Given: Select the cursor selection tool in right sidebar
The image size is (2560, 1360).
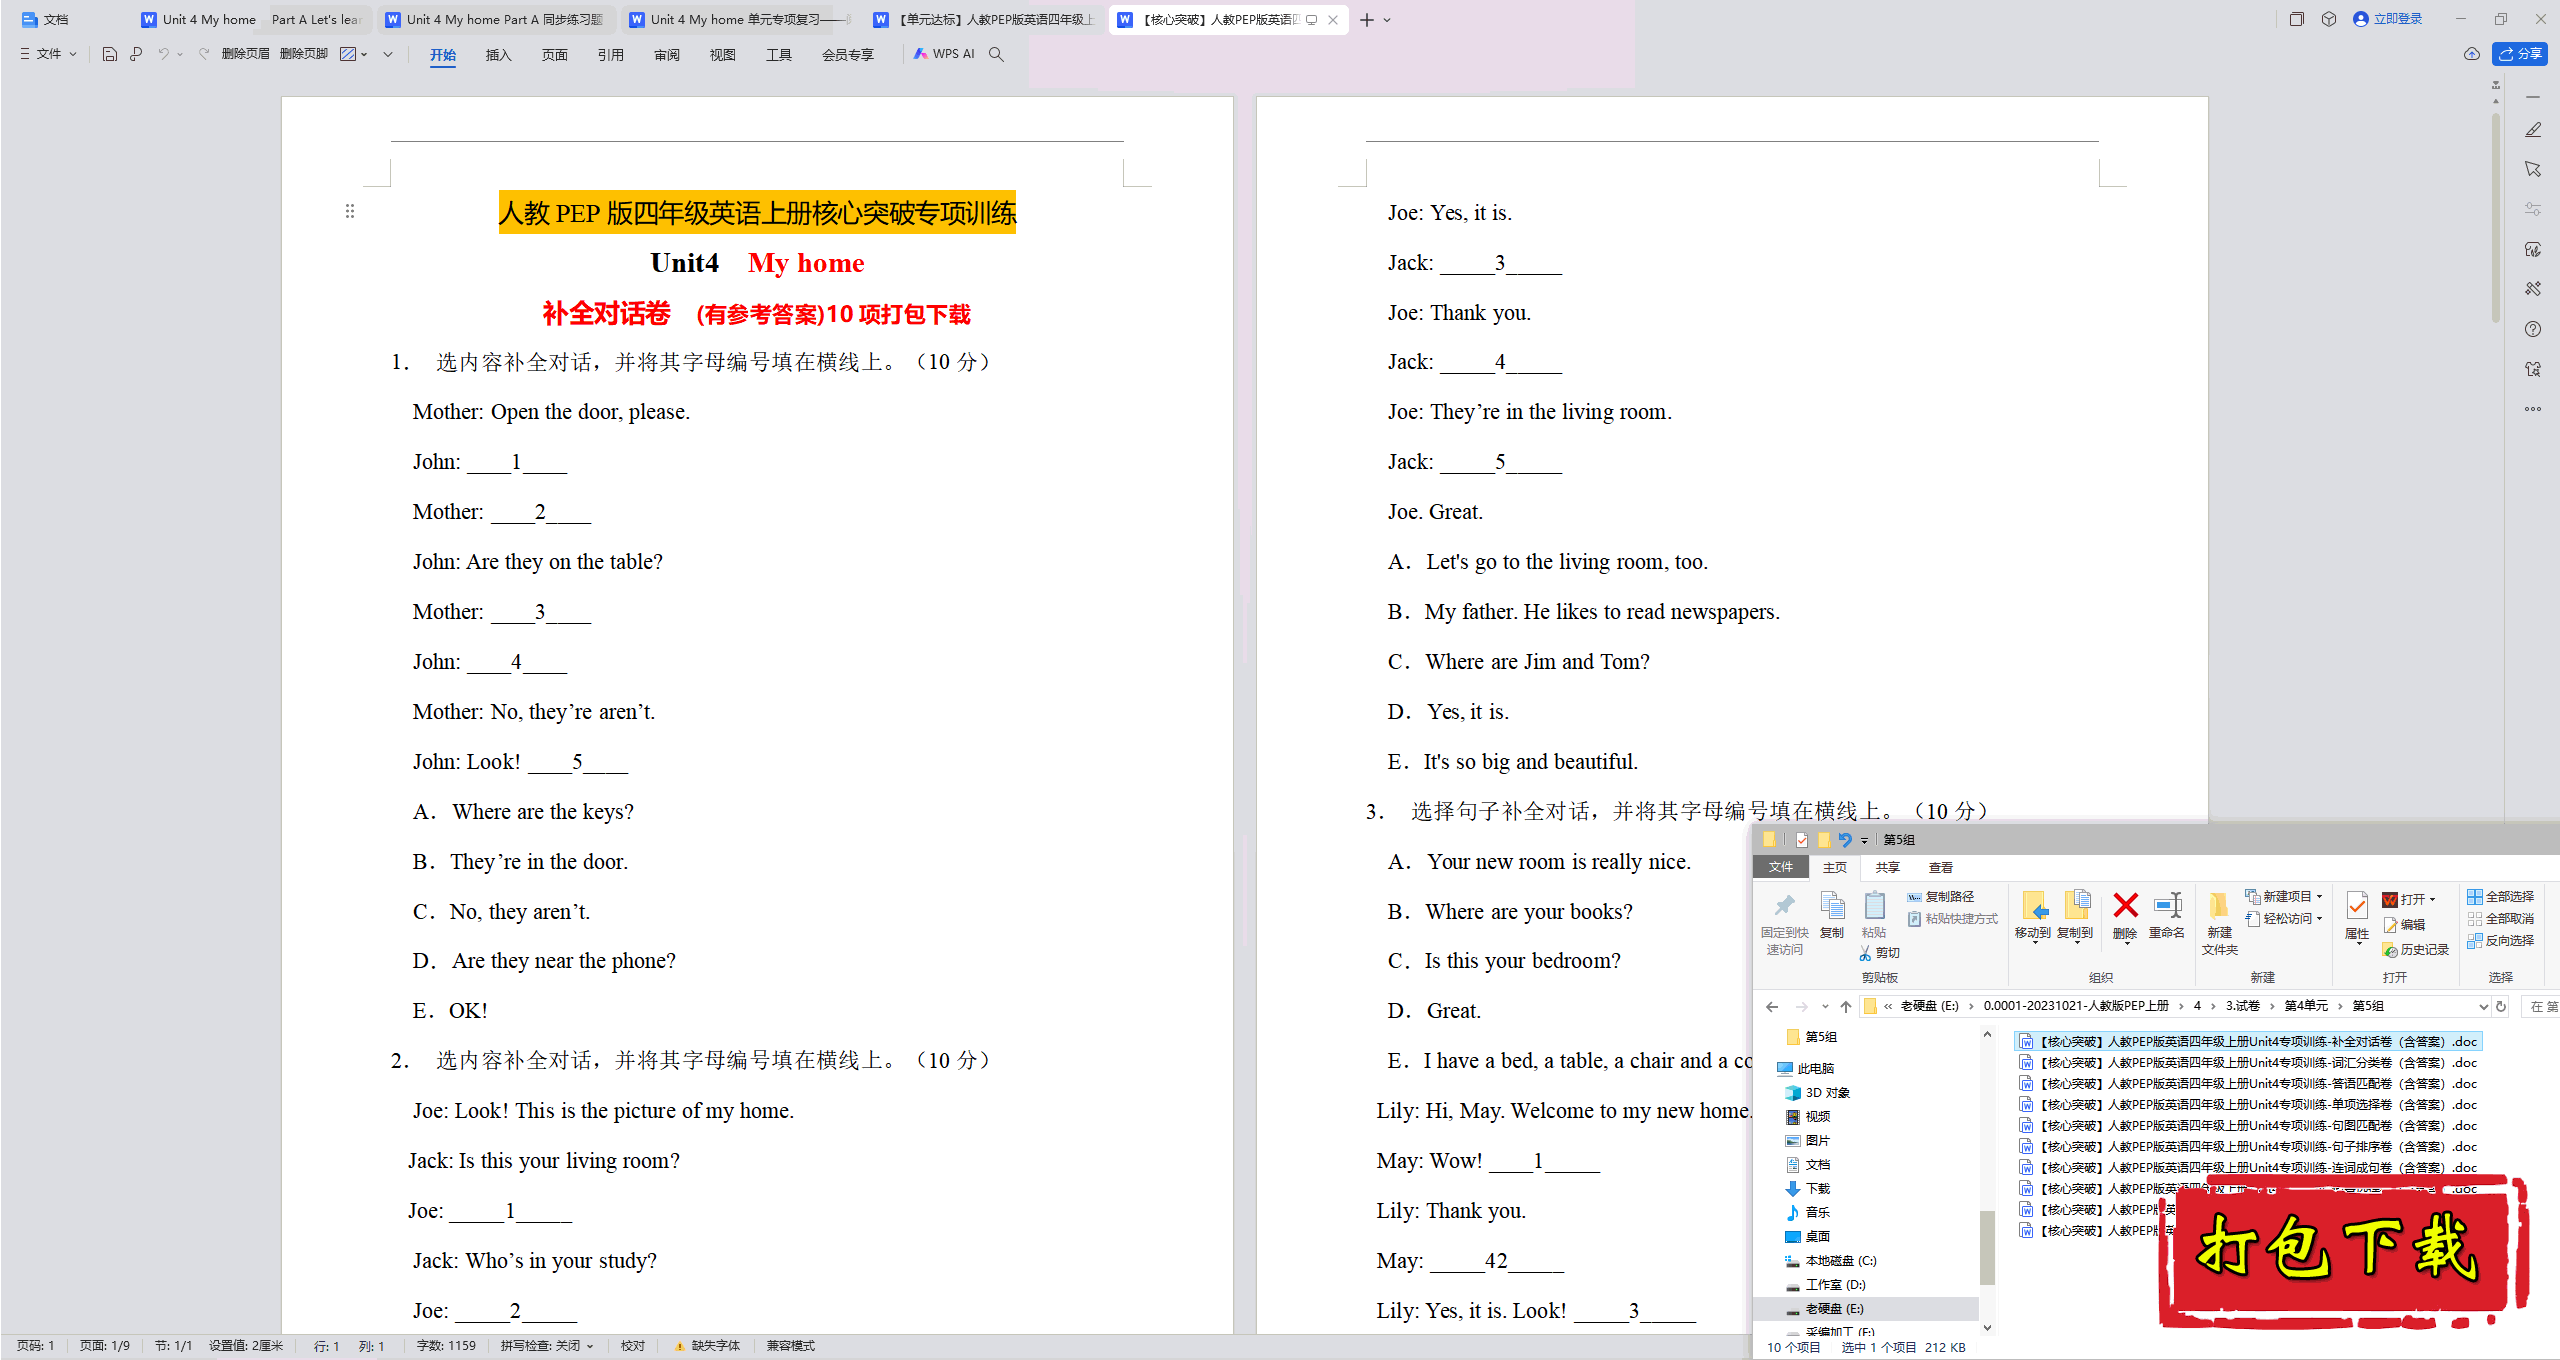Looking at the screenshot, I should coord(2532,170).
